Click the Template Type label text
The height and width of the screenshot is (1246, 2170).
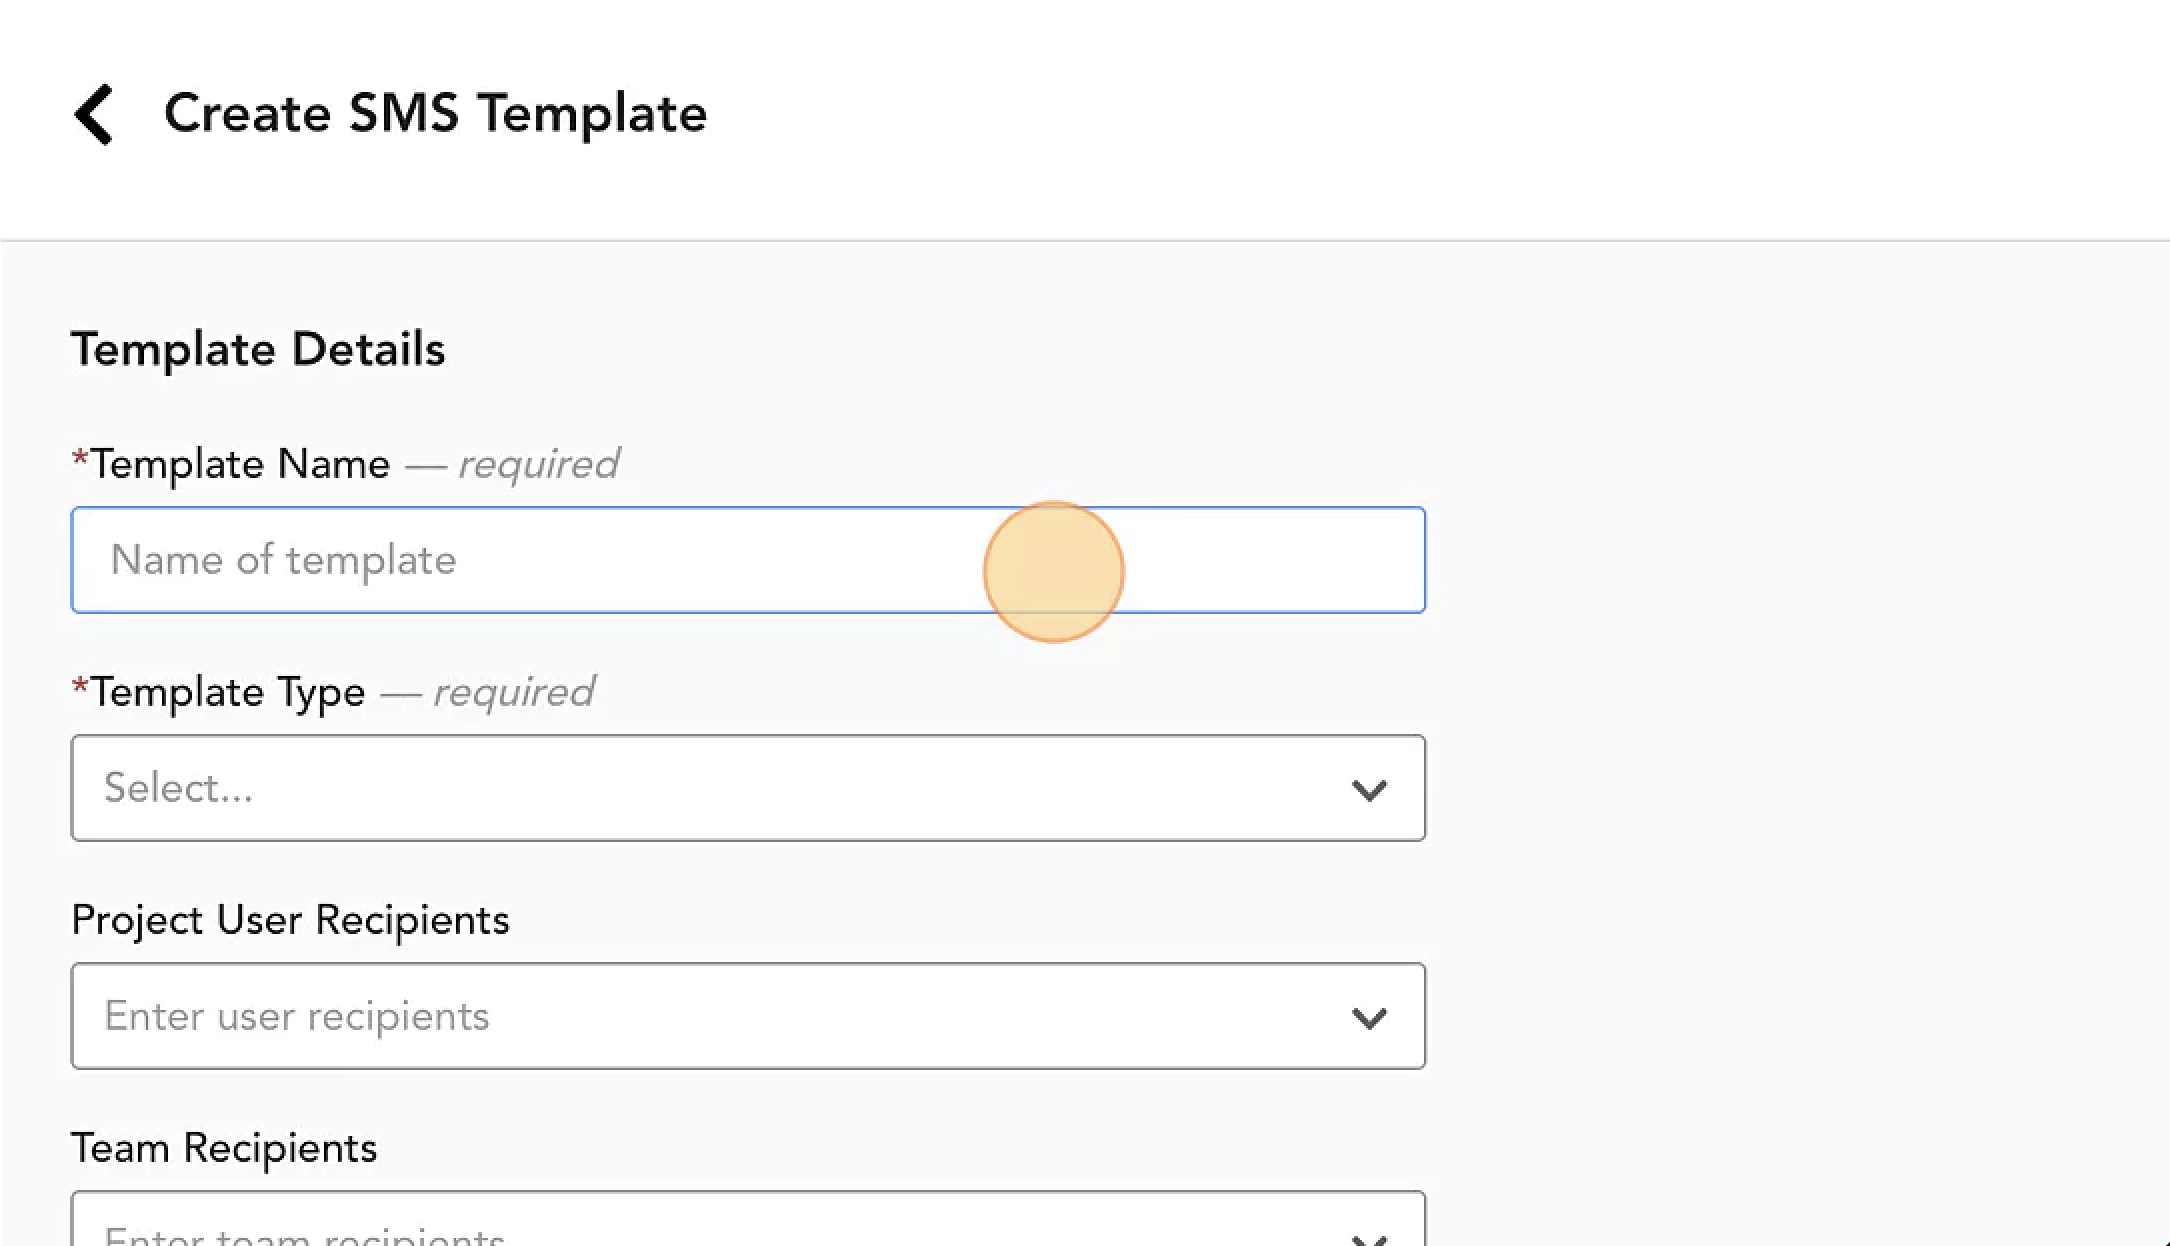click(228, 692)
